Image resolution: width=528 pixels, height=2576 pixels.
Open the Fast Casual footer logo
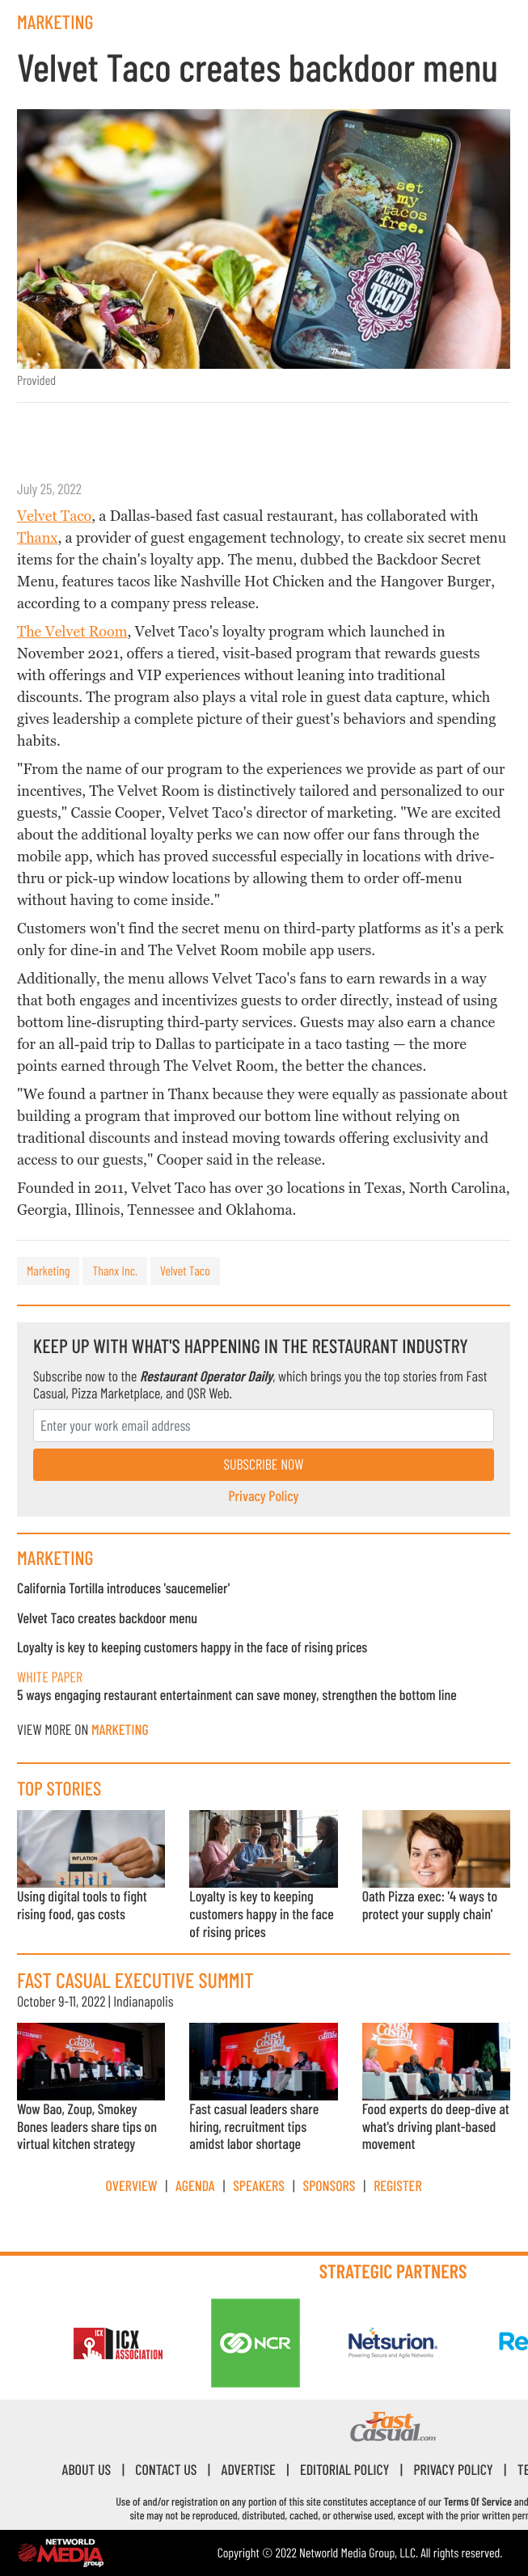392,2427
